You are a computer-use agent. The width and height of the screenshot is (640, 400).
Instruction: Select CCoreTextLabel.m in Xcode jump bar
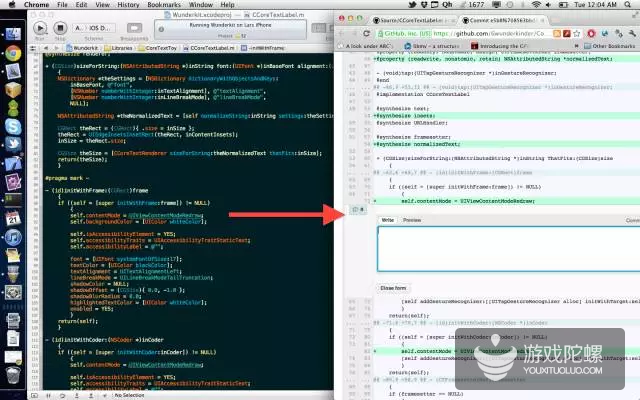[209, 48]
